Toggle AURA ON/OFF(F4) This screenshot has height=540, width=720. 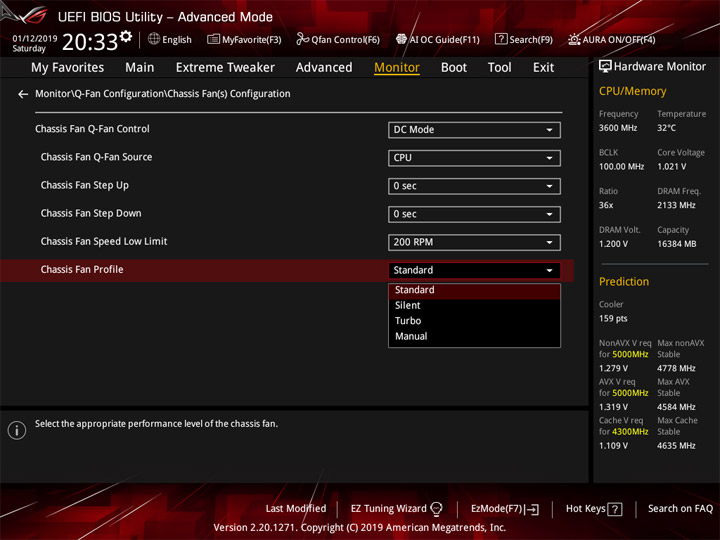[612, 39]
